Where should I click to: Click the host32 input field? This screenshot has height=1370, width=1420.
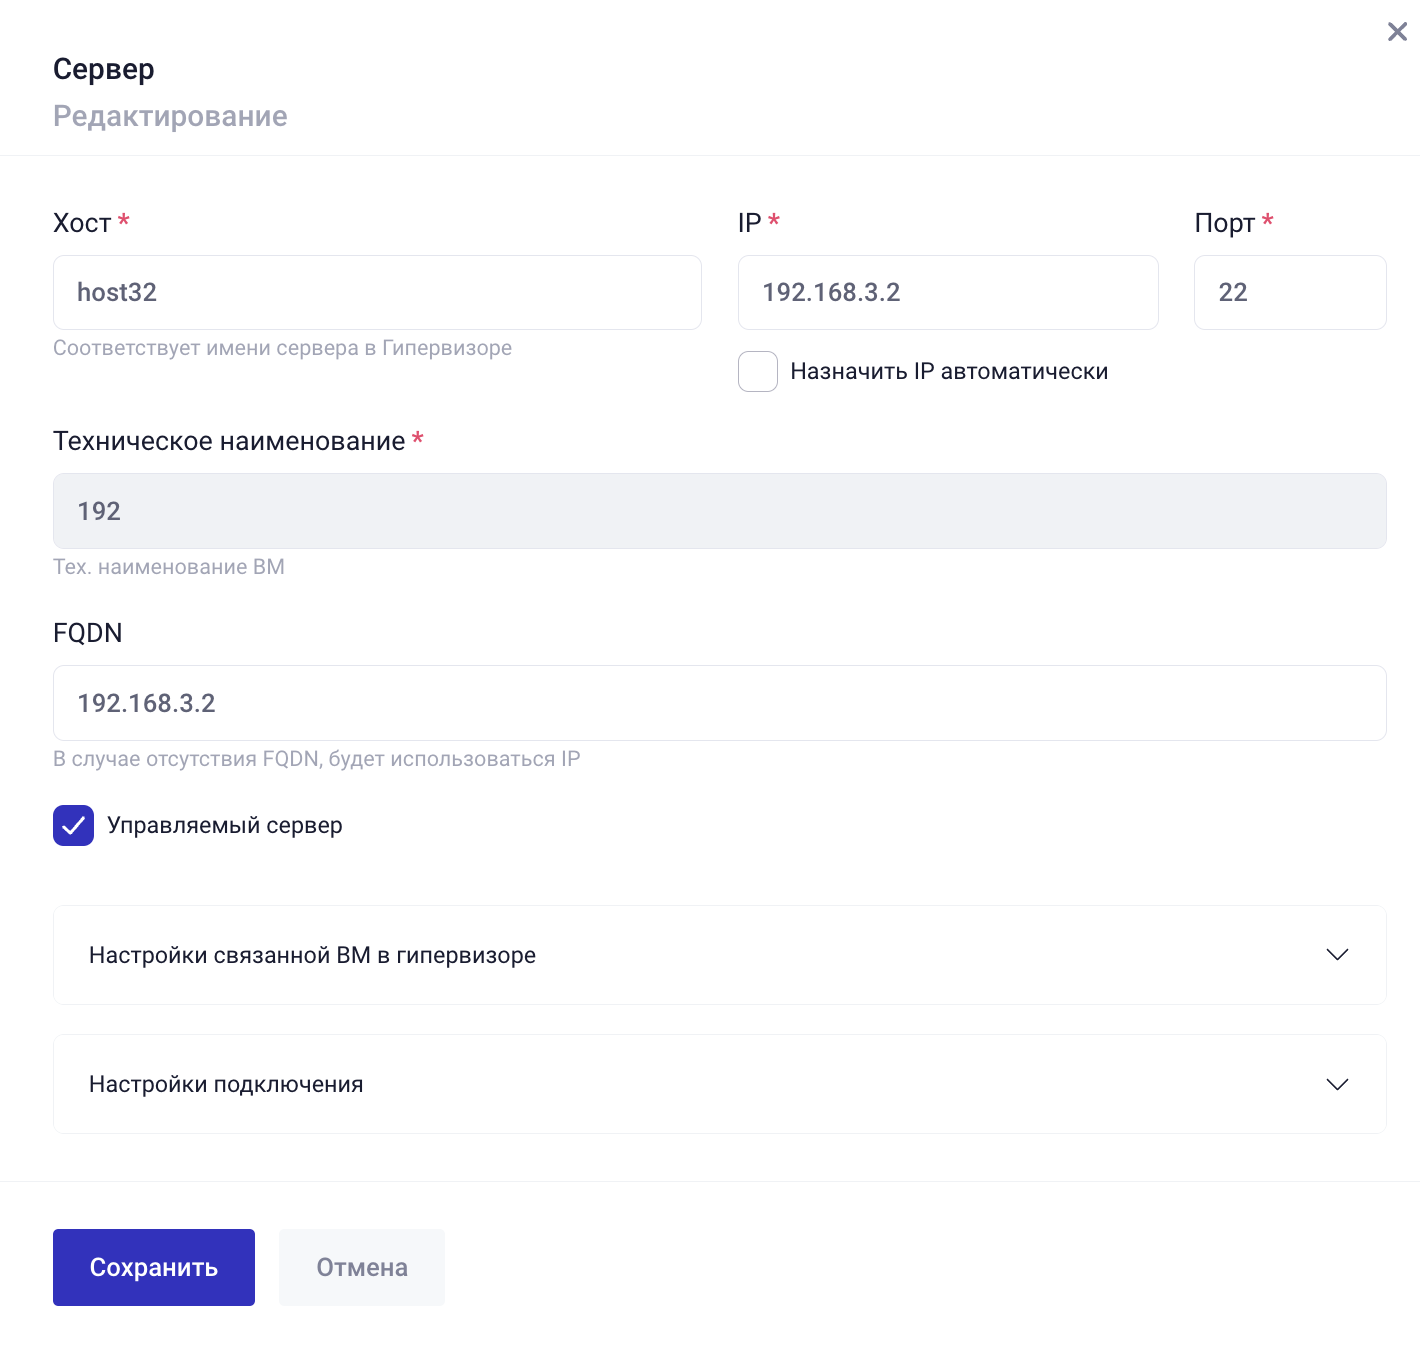coord(377,292)
